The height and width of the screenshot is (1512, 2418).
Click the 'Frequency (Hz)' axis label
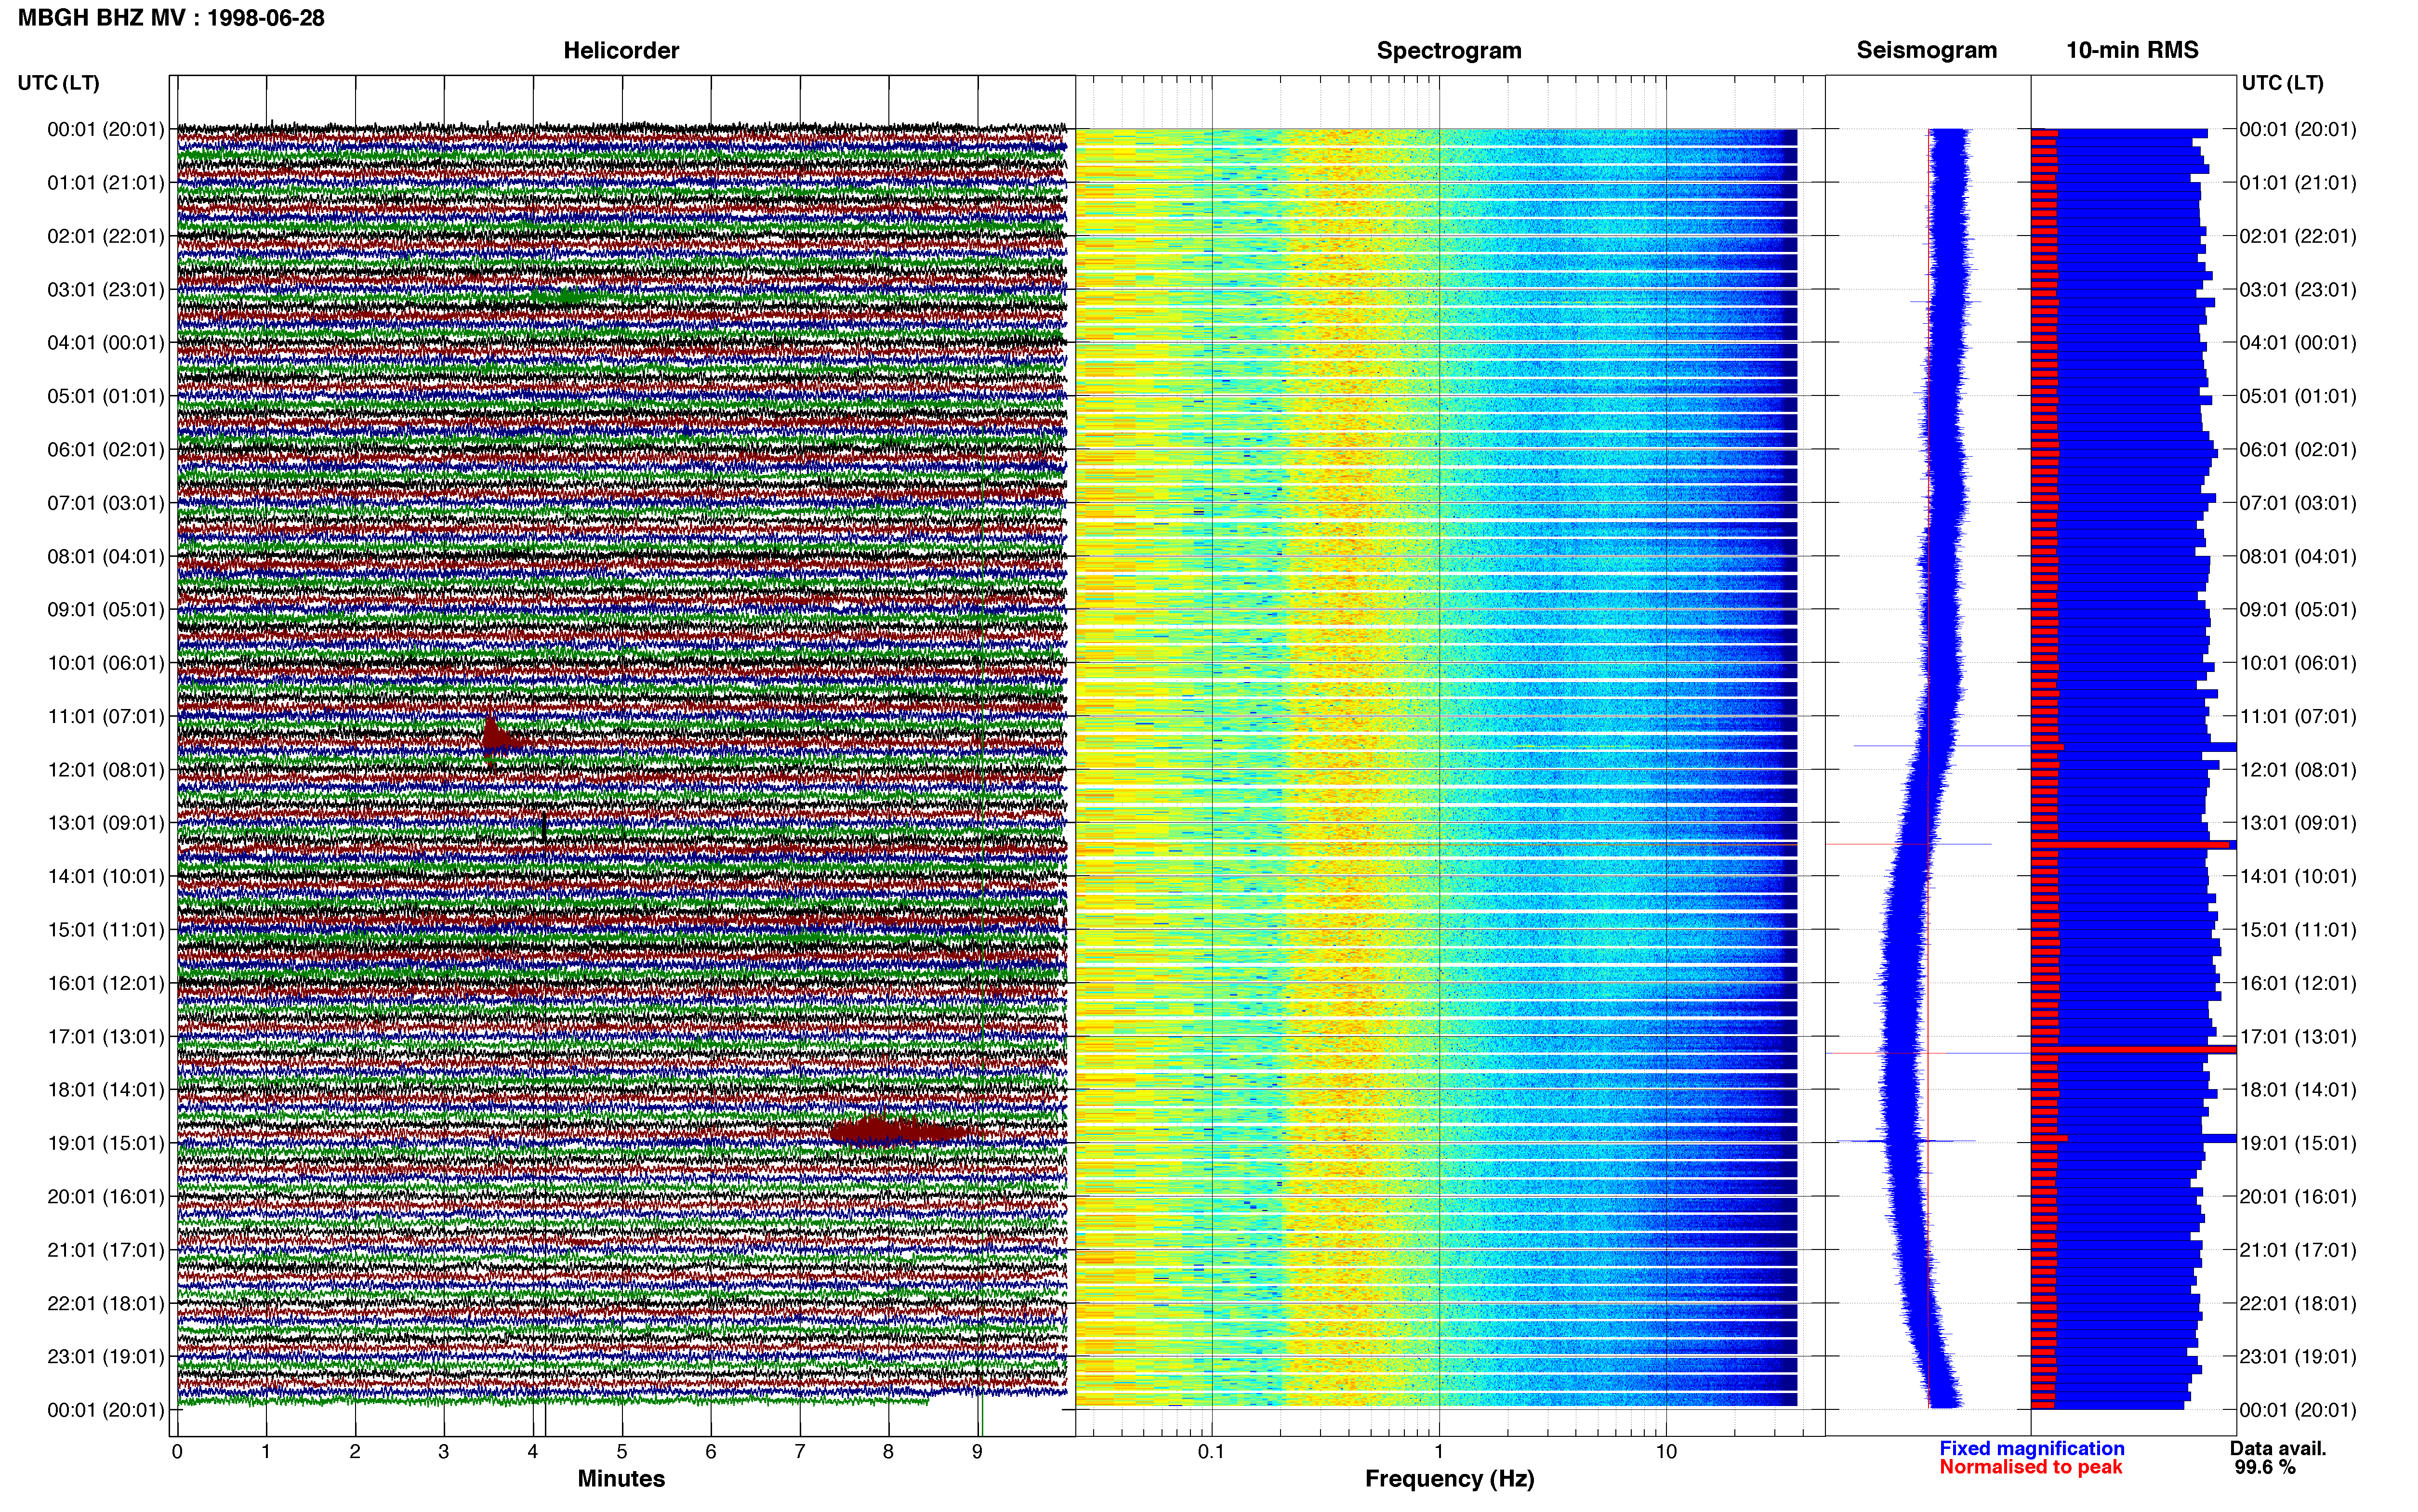[1449, 1479]
